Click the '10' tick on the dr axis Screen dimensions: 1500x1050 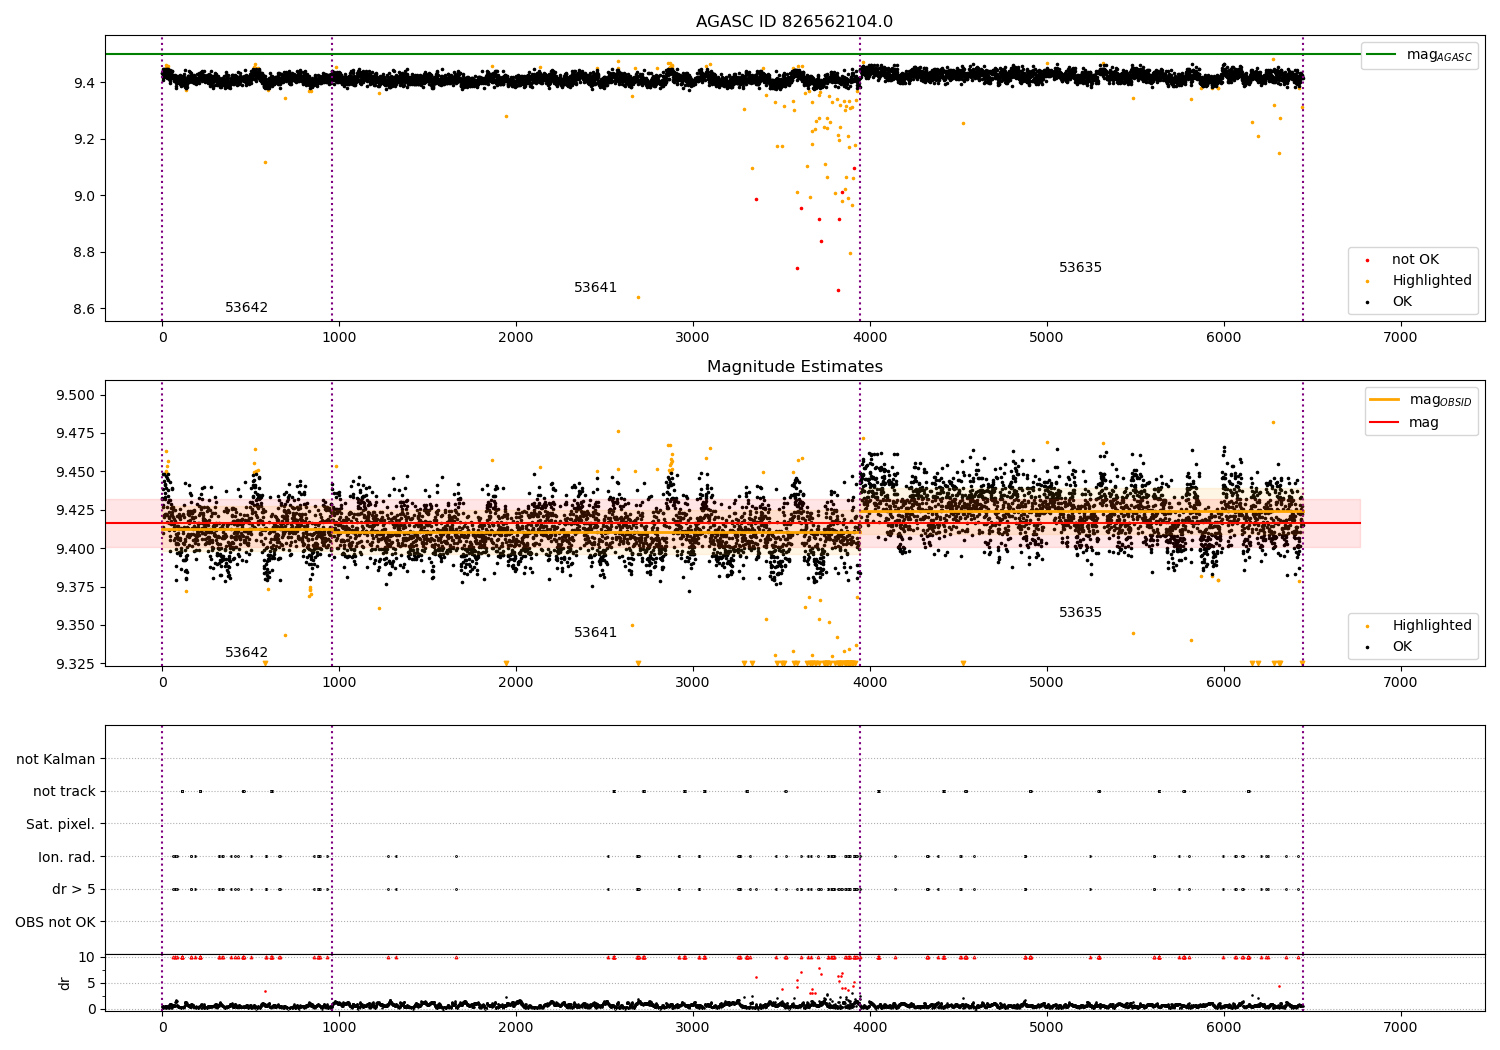[x=88, y=957]
